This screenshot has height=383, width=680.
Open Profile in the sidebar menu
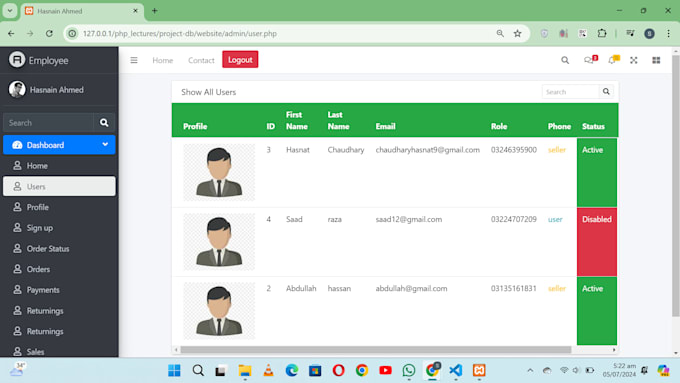coord(59,207)
